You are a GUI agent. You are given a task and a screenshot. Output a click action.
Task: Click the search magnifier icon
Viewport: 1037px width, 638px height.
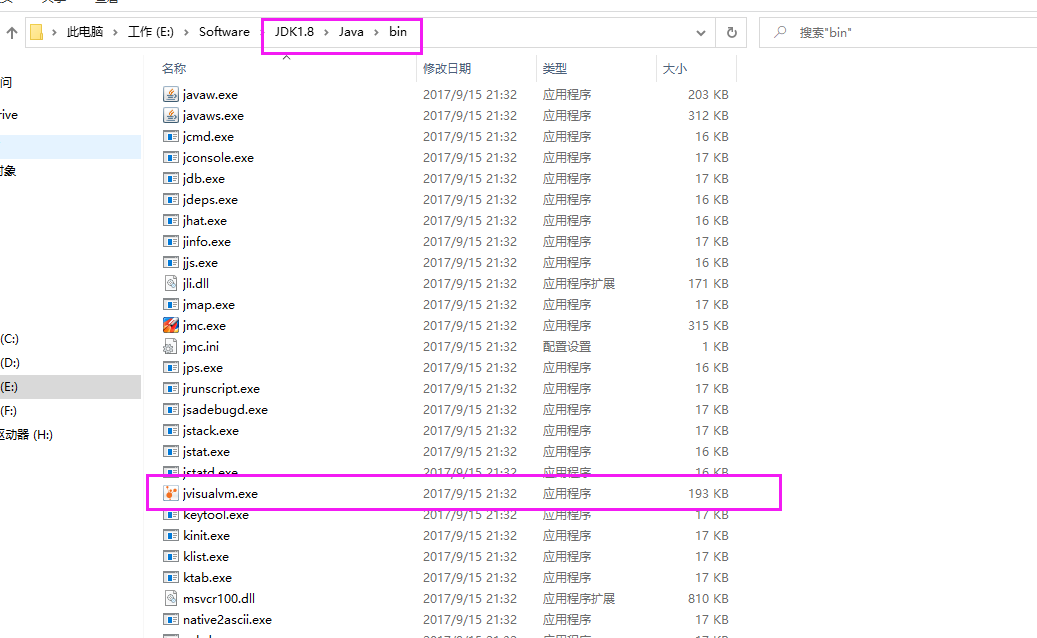point(780,32)
